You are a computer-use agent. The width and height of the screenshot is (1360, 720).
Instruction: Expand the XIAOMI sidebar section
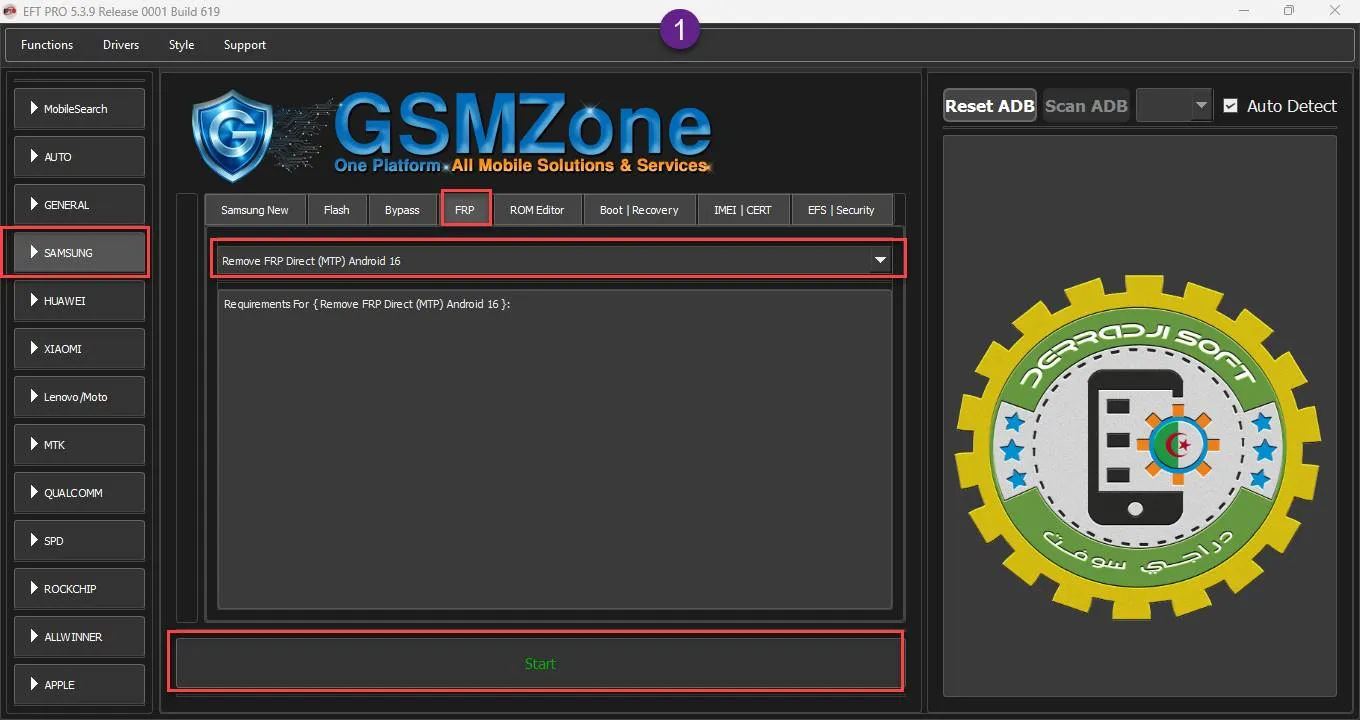pos(79,349)
